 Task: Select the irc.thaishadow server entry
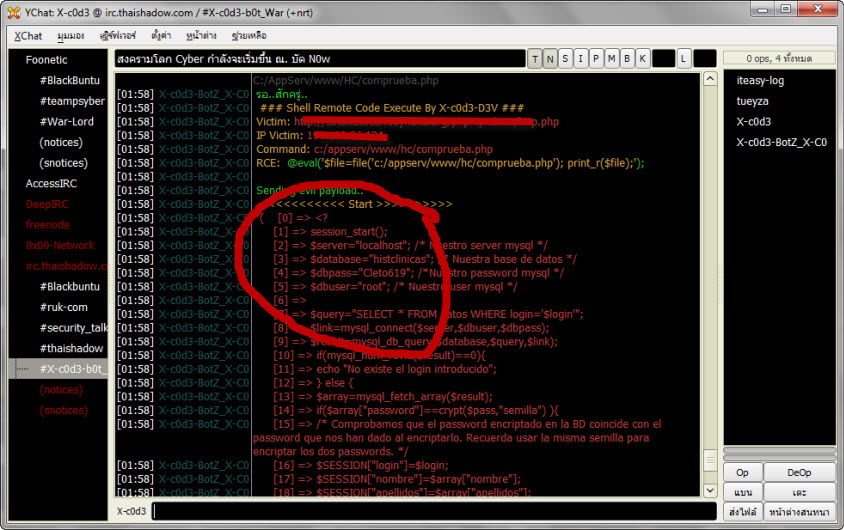[x=66, y=266]
